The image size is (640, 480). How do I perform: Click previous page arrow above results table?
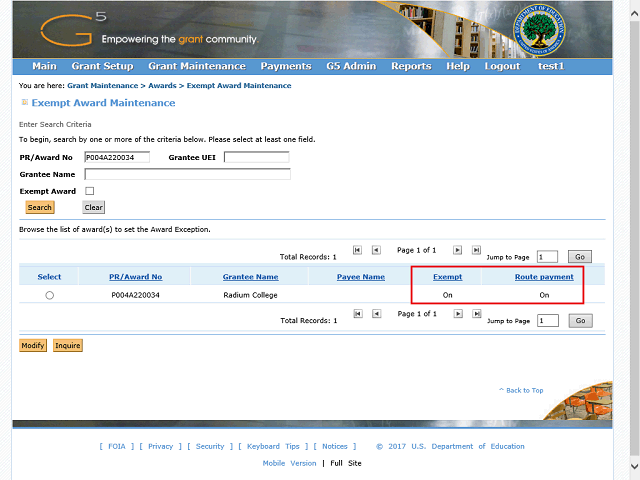click(376, 250)
